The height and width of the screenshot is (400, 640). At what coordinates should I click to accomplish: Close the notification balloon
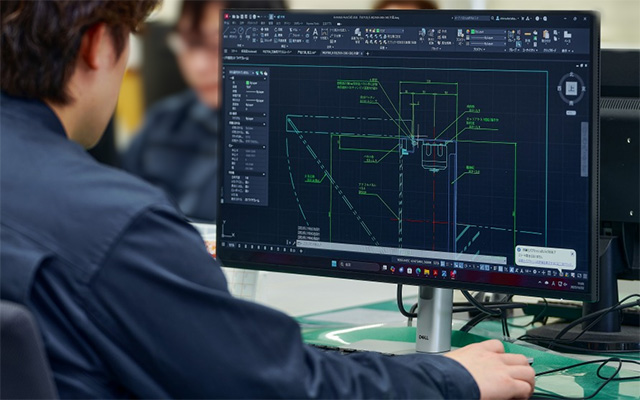click(572, 254)
